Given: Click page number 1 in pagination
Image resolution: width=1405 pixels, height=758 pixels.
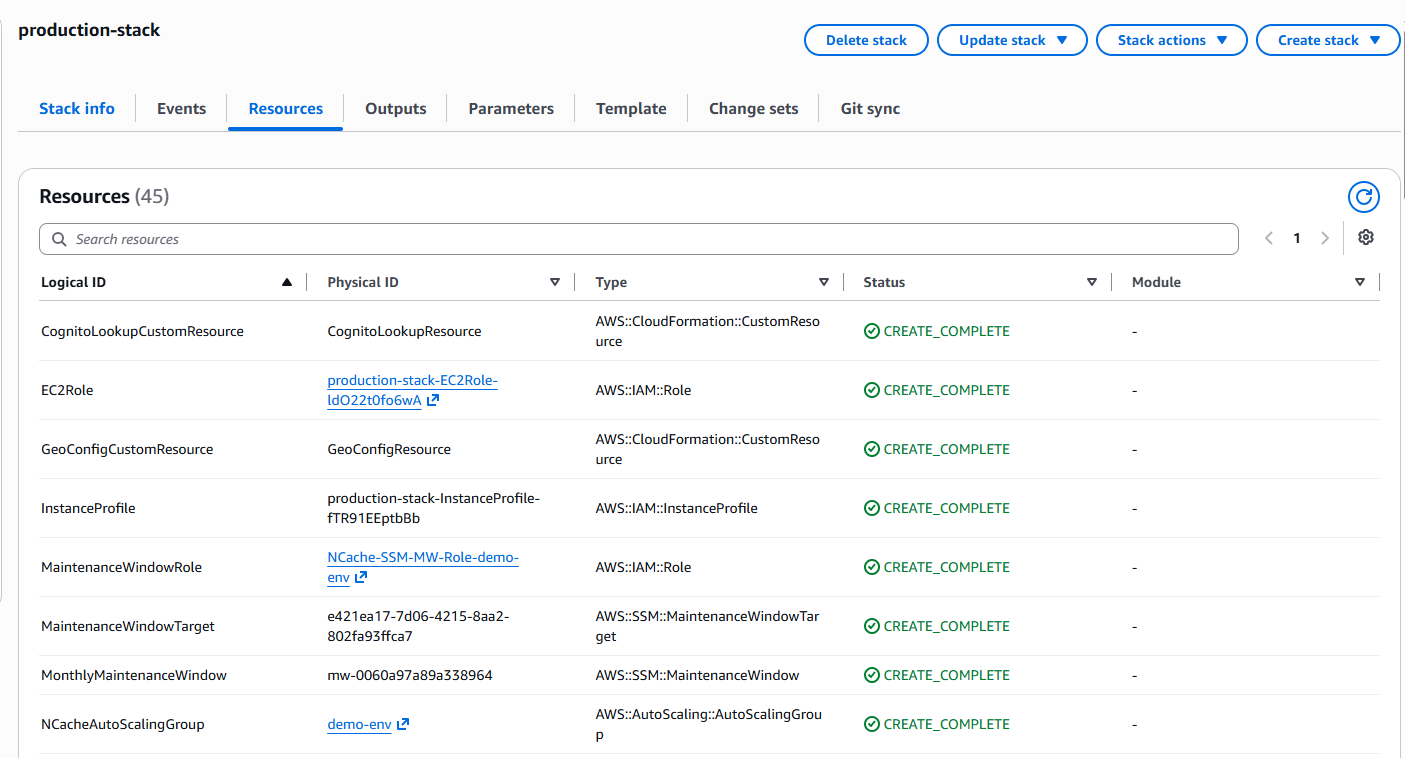Looking at the screenshot, I should click(1297, 238).
